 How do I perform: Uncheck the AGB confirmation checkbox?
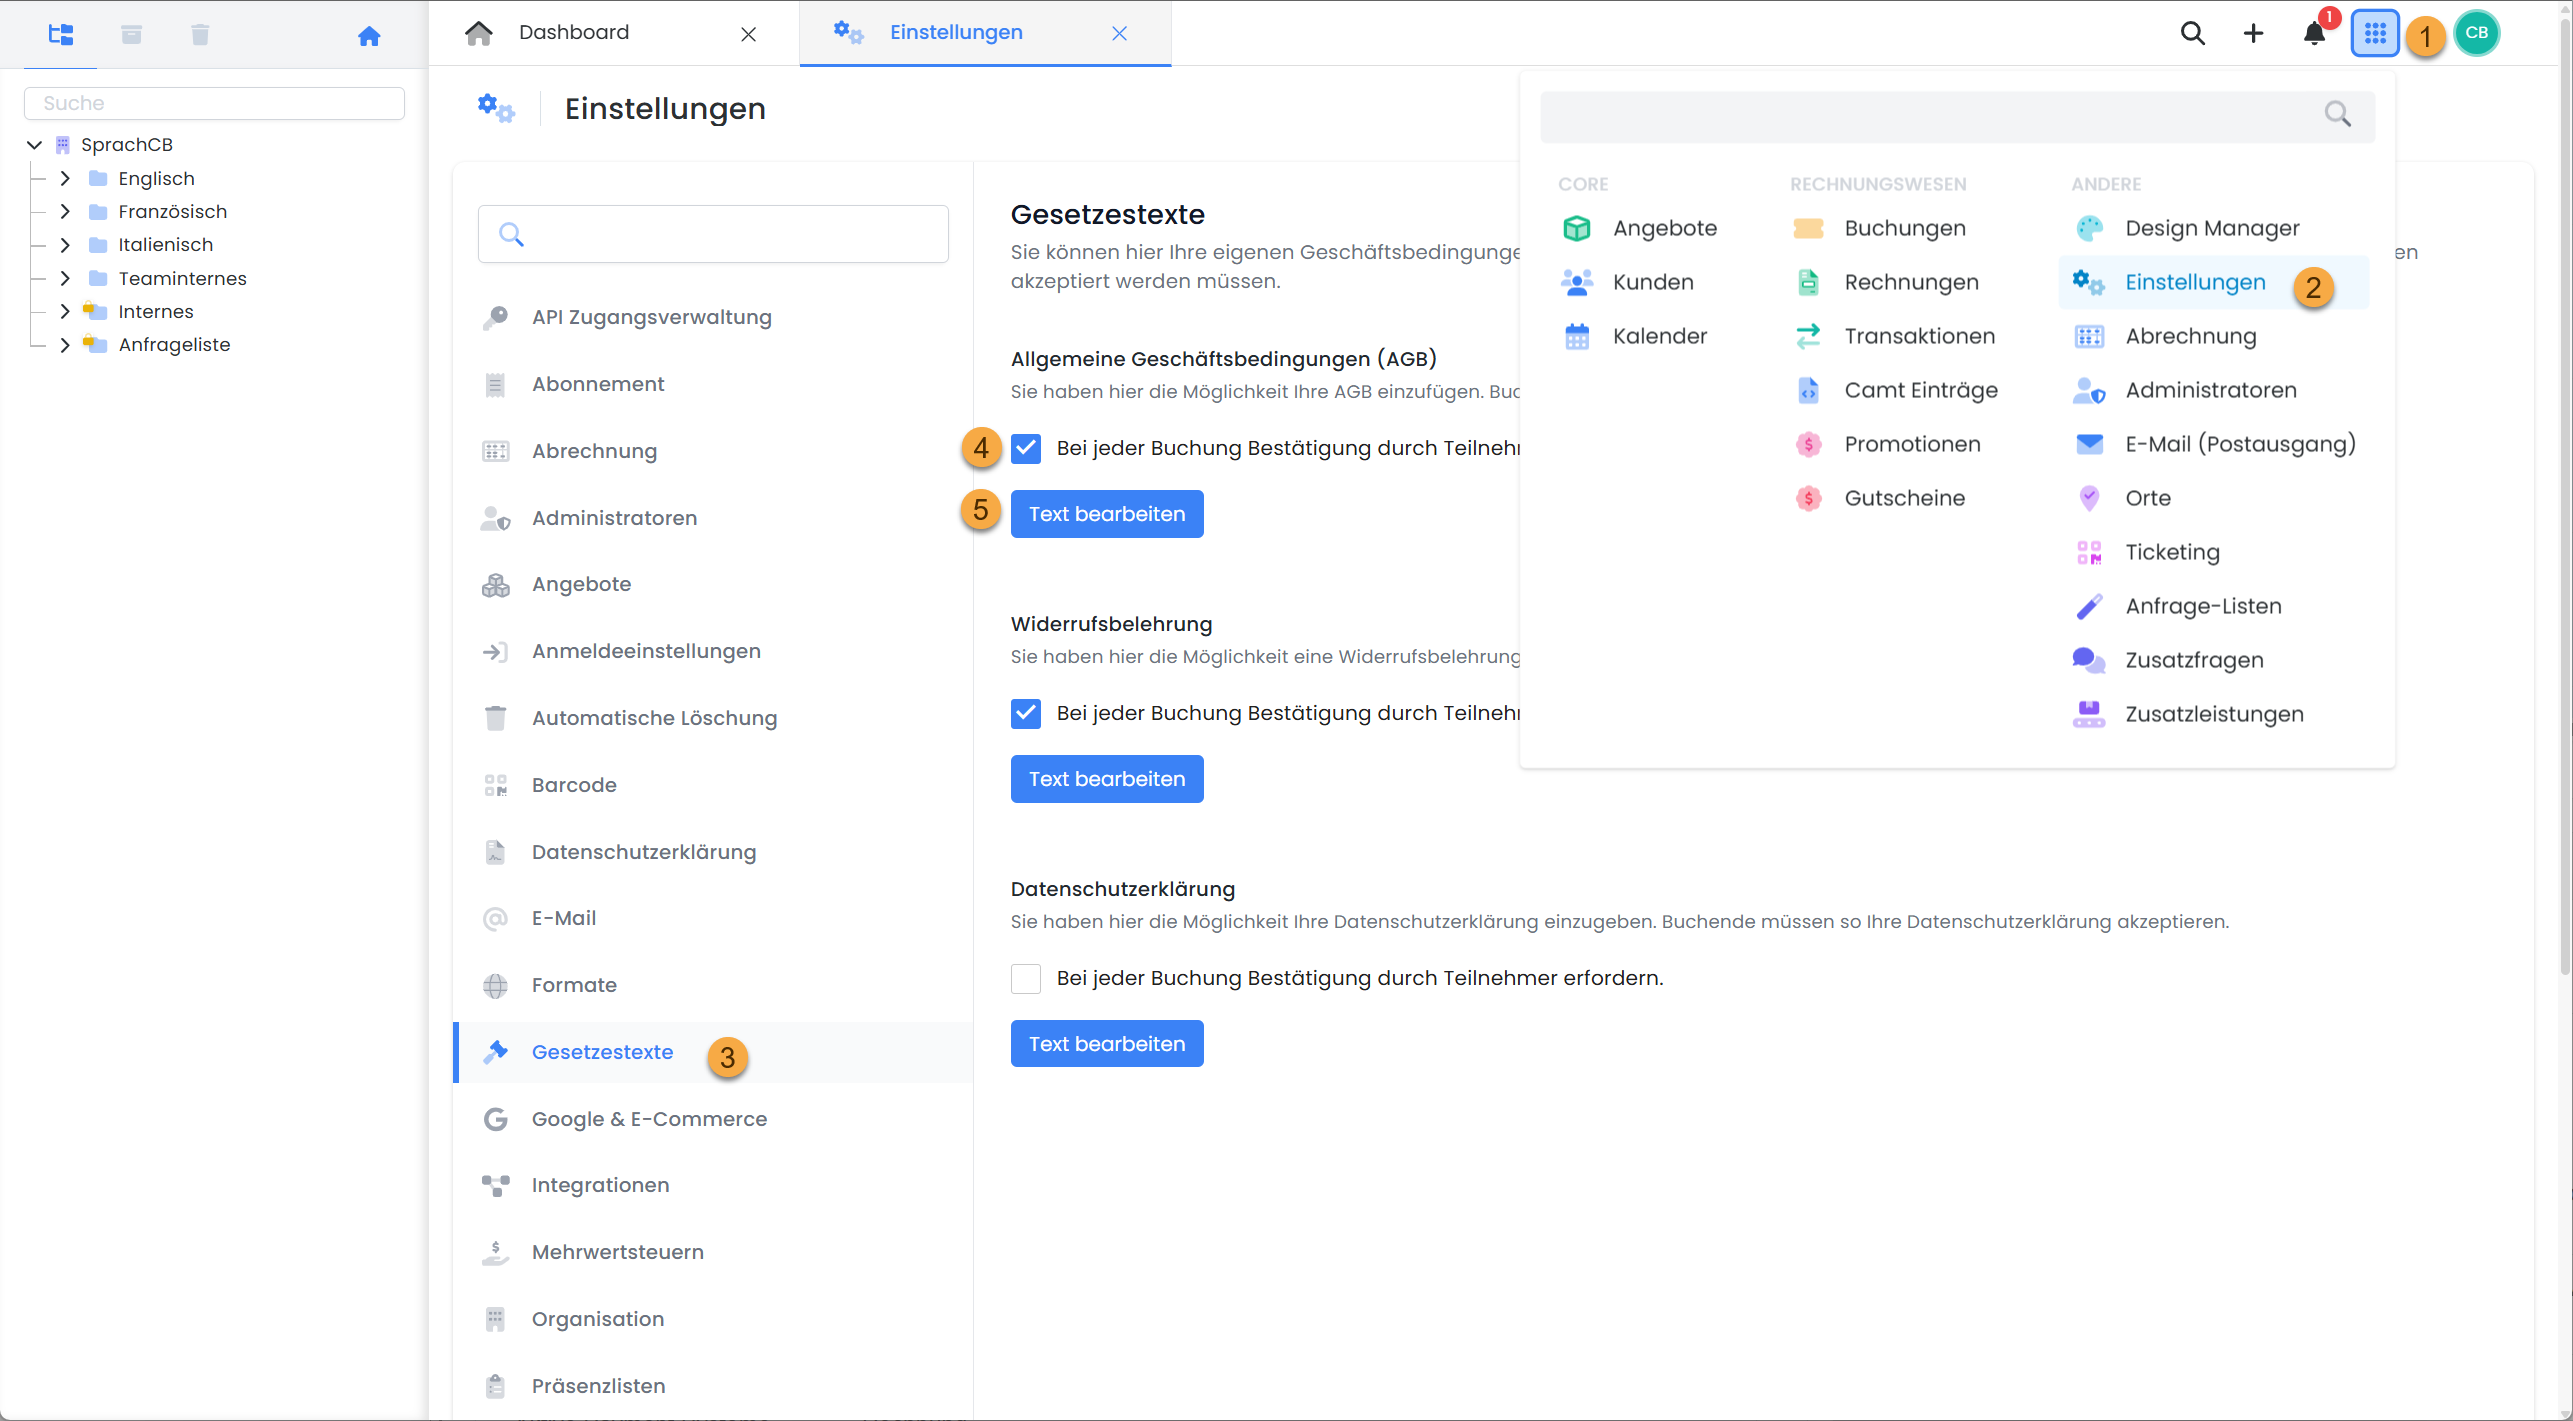pyautogui.click(x=1026, y=448)
